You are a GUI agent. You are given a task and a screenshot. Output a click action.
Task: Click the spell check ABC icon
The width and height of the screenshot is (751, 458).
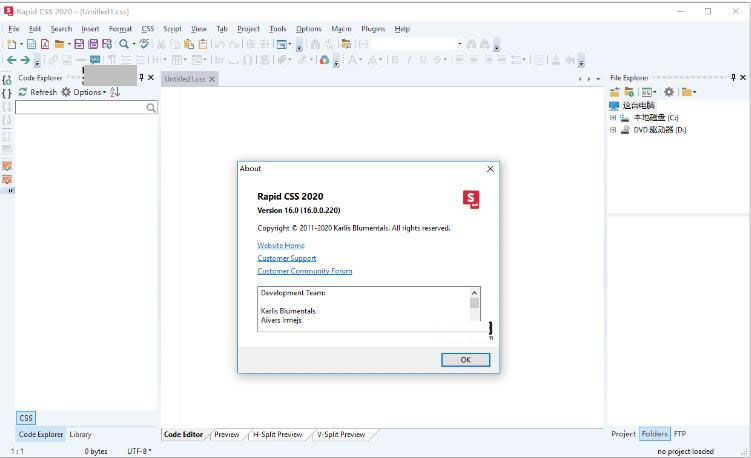coord(144,44)
